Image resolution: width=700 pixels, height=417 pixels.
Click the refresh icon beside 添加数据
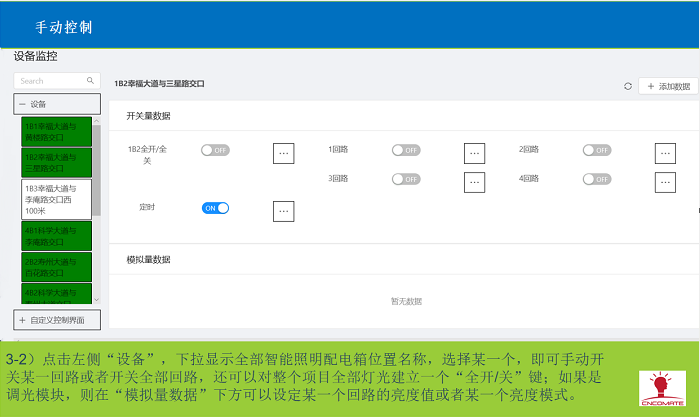pyautogui.click(x=628, y=87)
